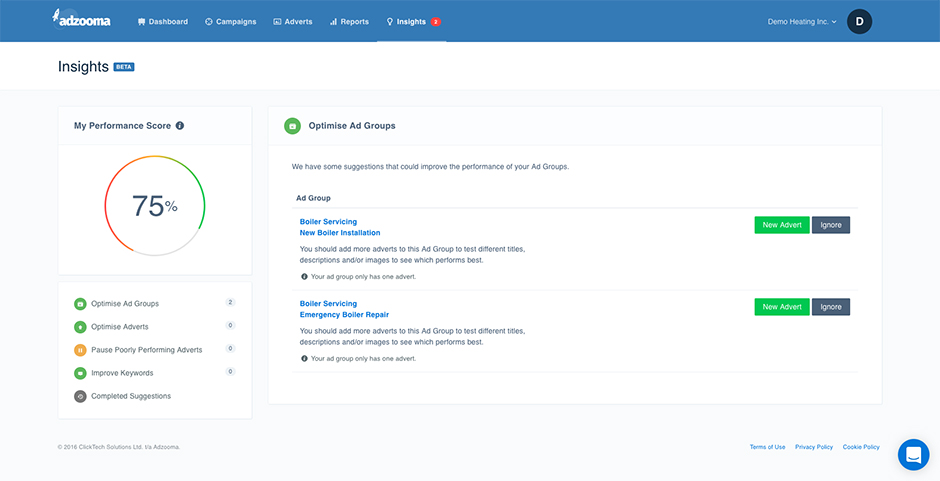Click the orange Pause Poorly Performing Adverts icon
The width and height of the screenshot is (940, 481).
pyautogui.click(x=80, y=350)
